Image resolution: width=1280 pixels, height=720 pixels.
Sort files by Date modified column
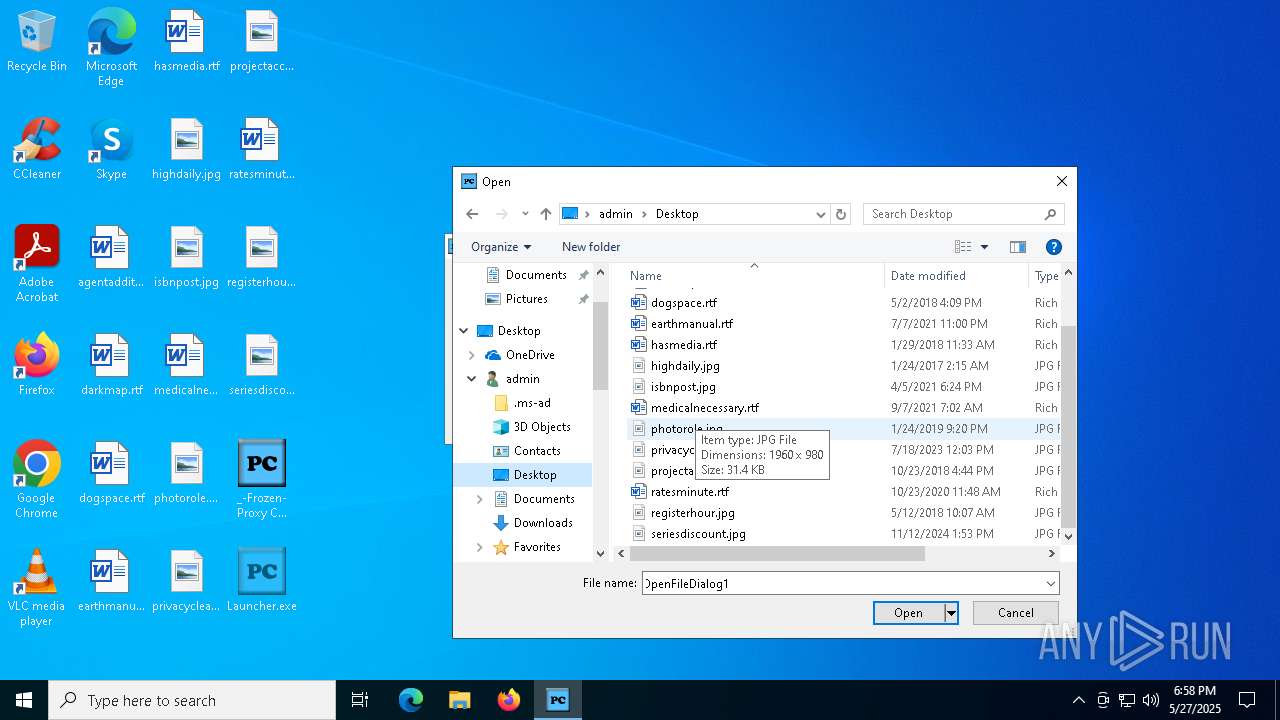[x=956, y=275]
